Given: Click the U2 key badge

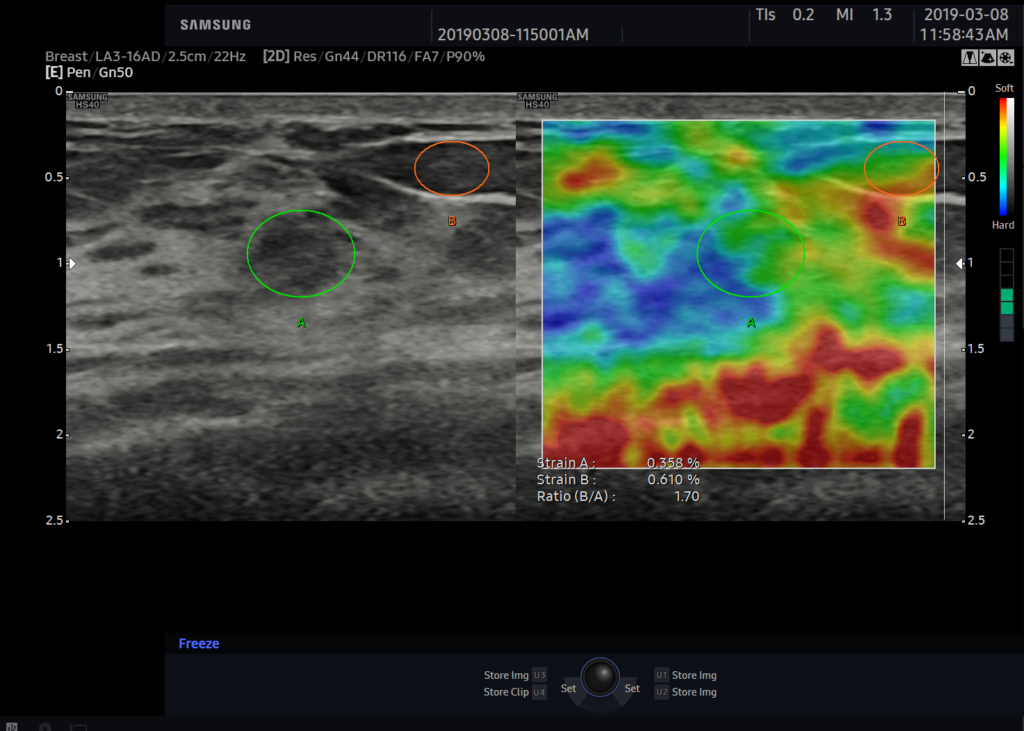Looking at the screenshot, I should (x=662, y=692).
